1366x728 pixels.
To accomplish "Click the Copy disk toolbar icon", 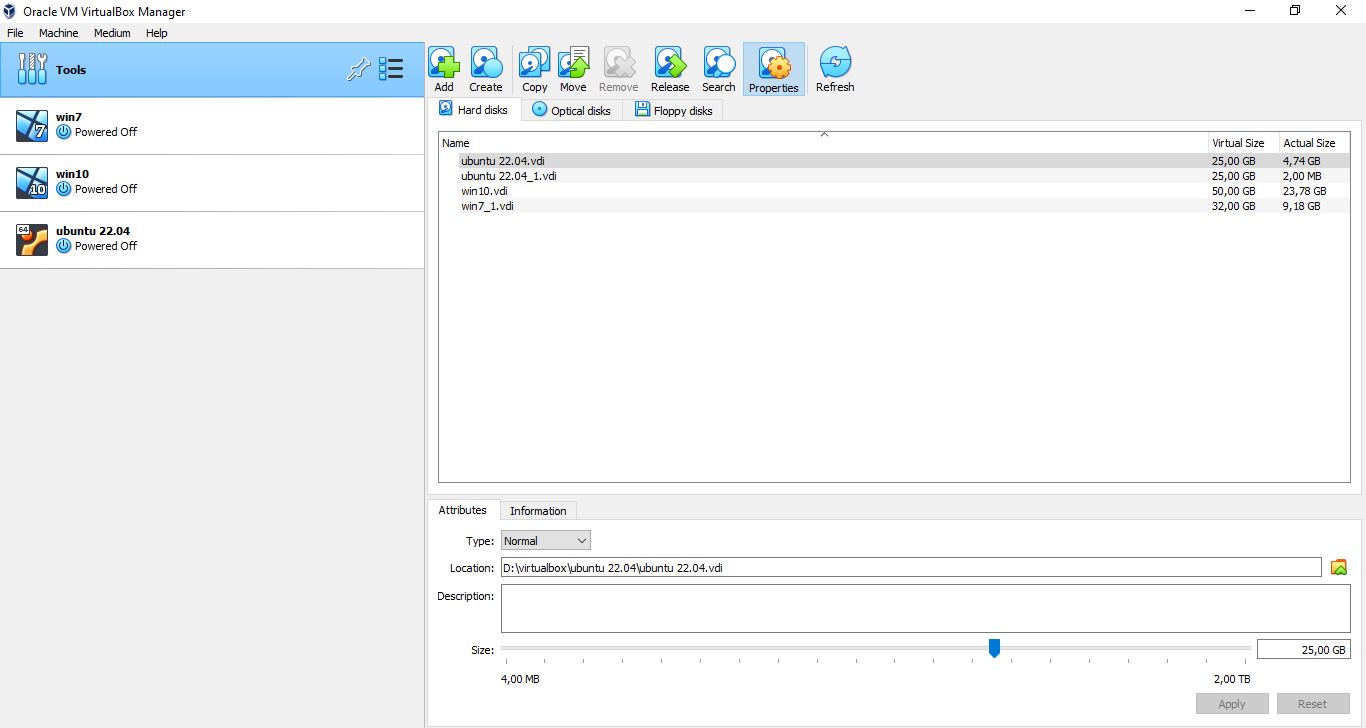I will click(535, 69).
